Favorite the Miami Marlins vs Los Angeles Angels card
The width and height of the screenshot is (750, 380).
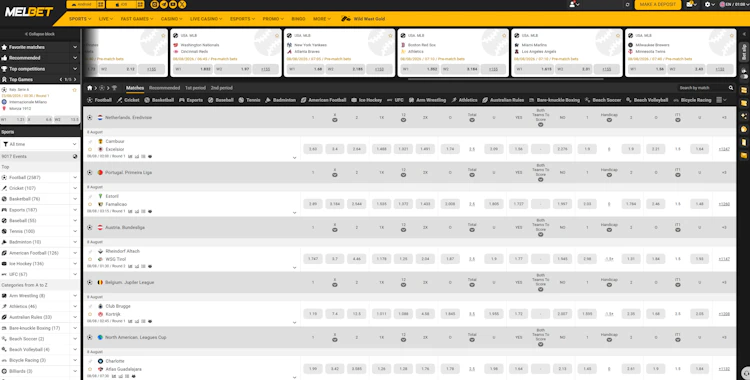[x=618, y=35]
